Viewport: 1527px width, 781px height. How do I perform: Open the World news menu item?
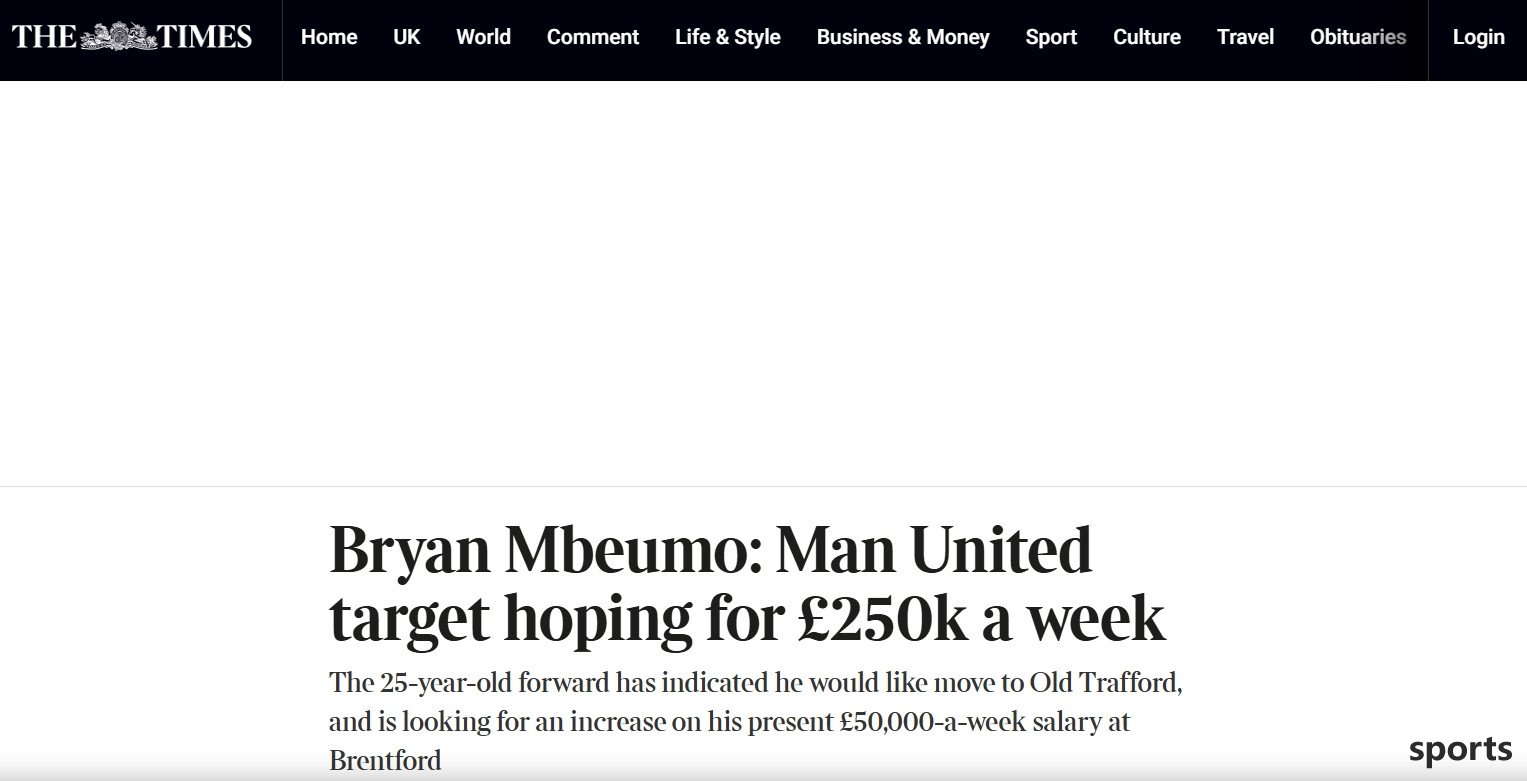[483, 37]
